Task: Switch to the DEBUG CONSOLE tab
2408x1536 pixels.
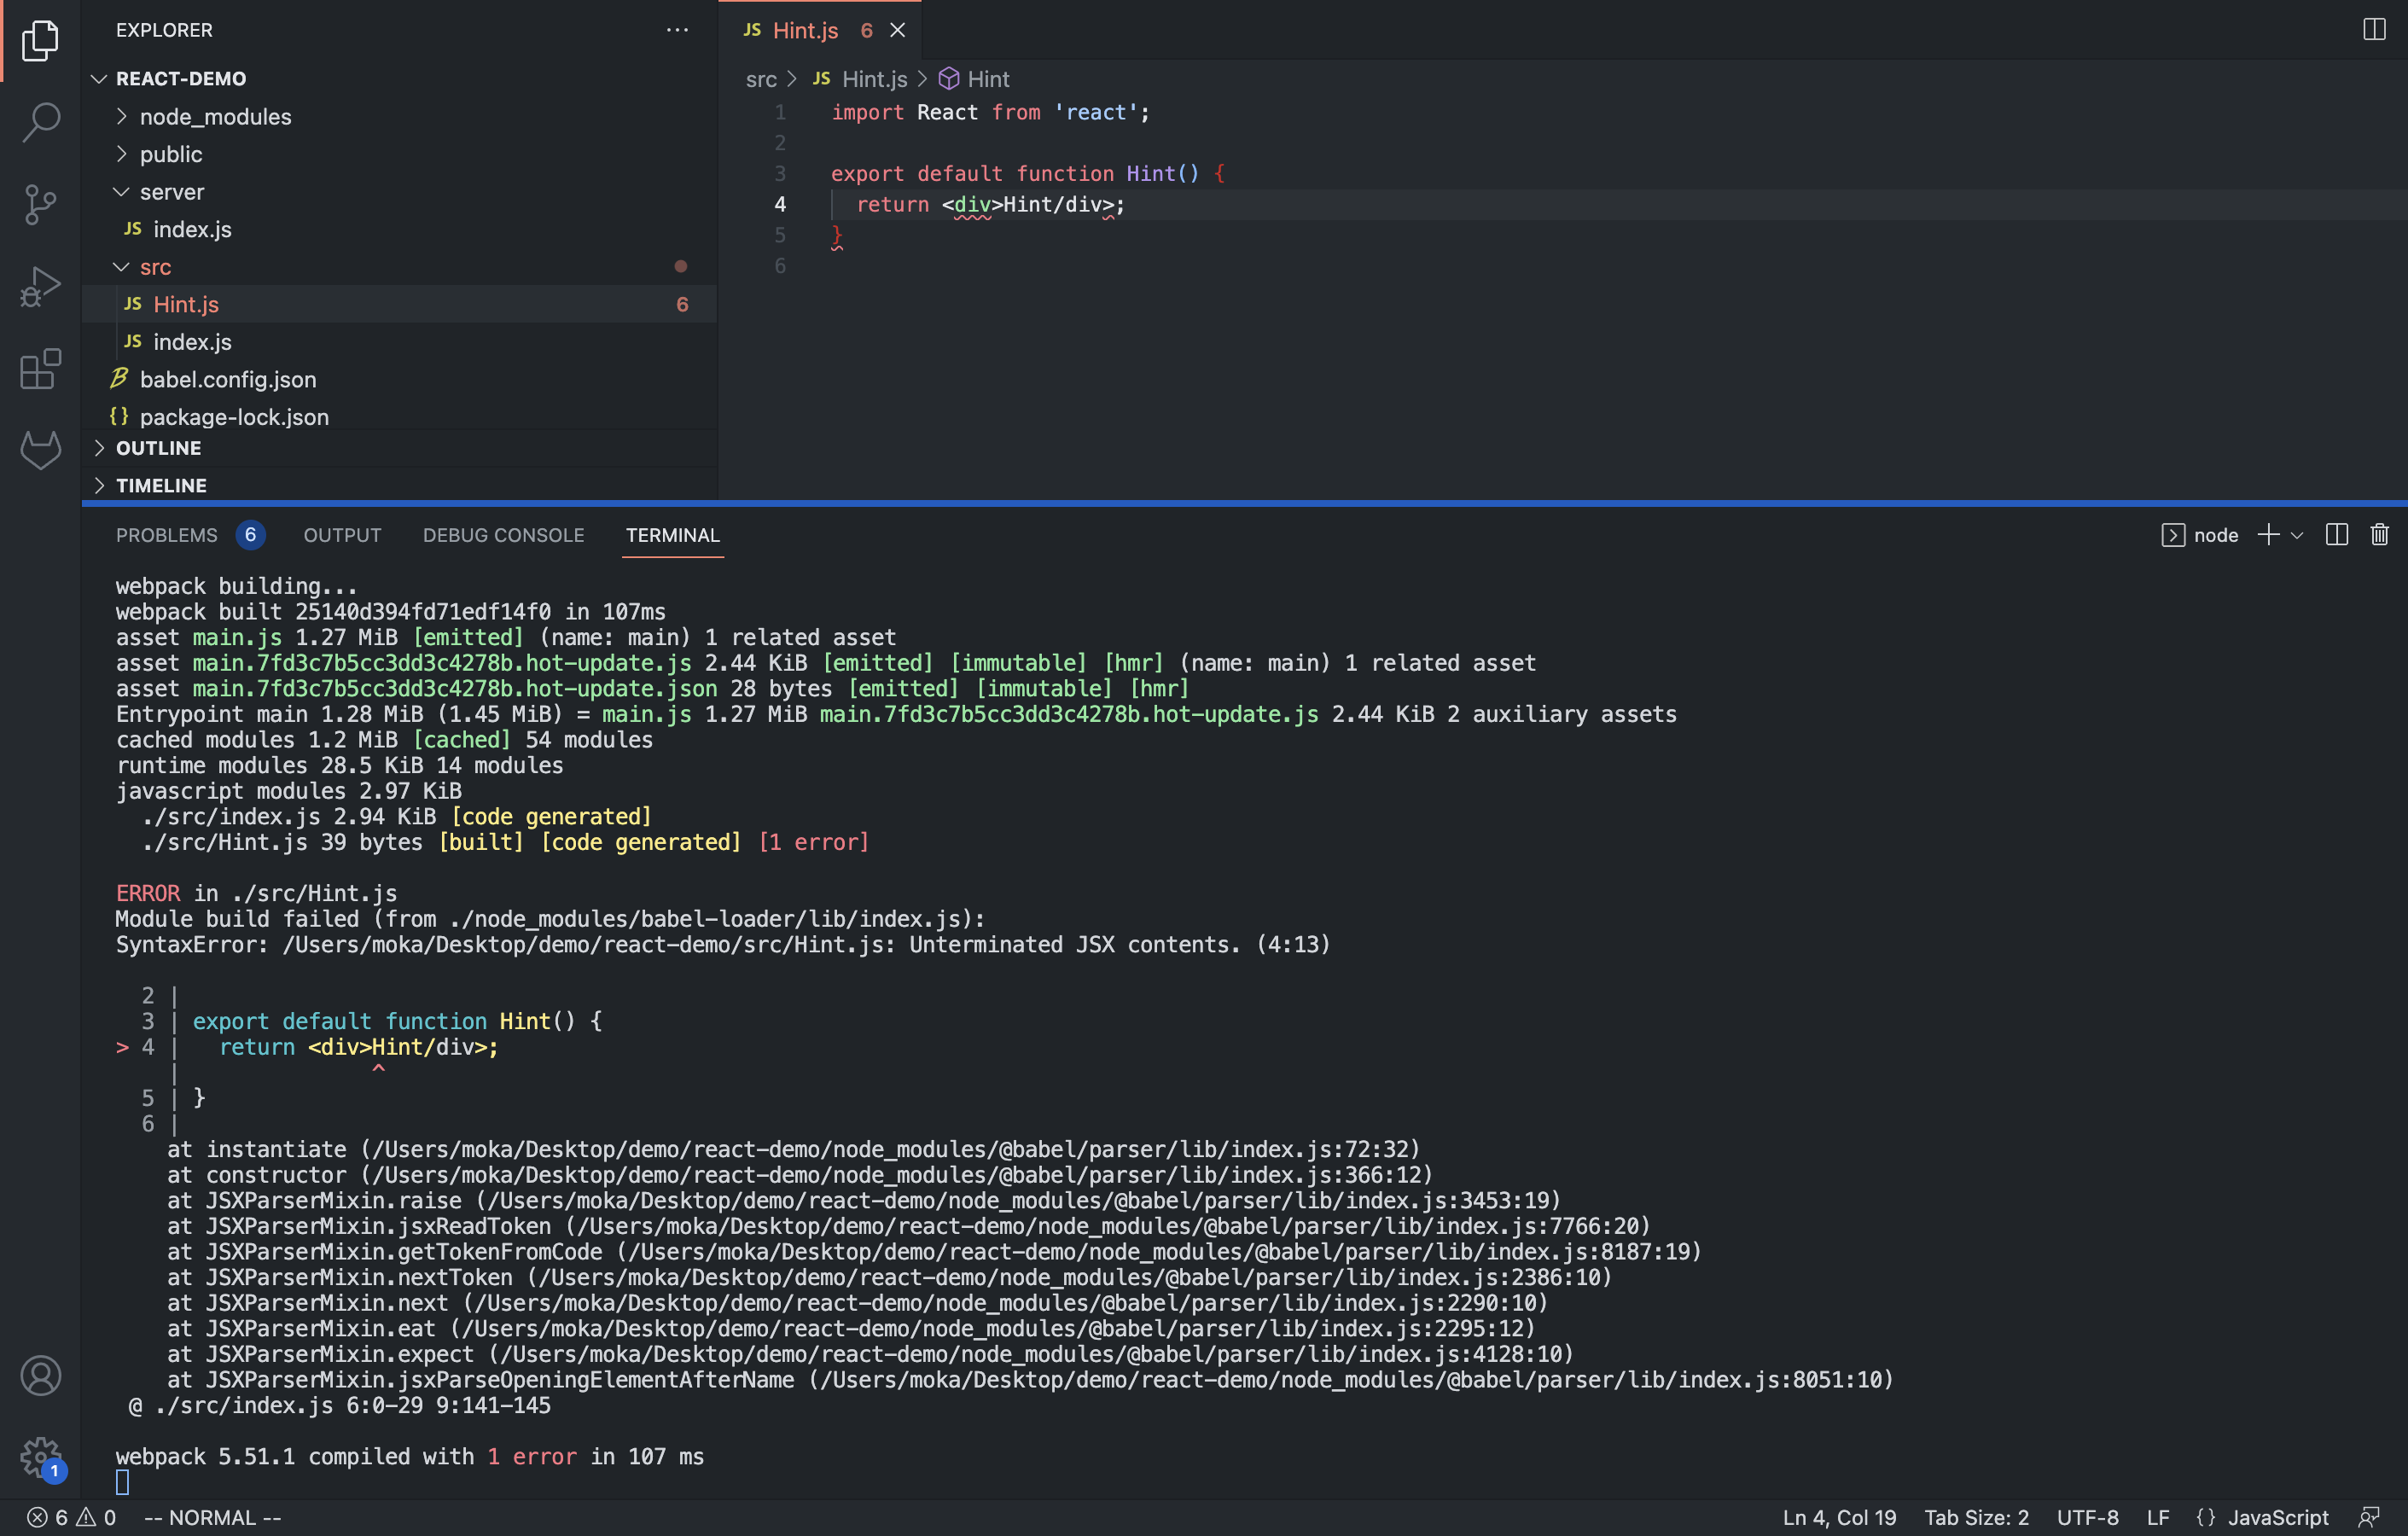Action: 503,535
